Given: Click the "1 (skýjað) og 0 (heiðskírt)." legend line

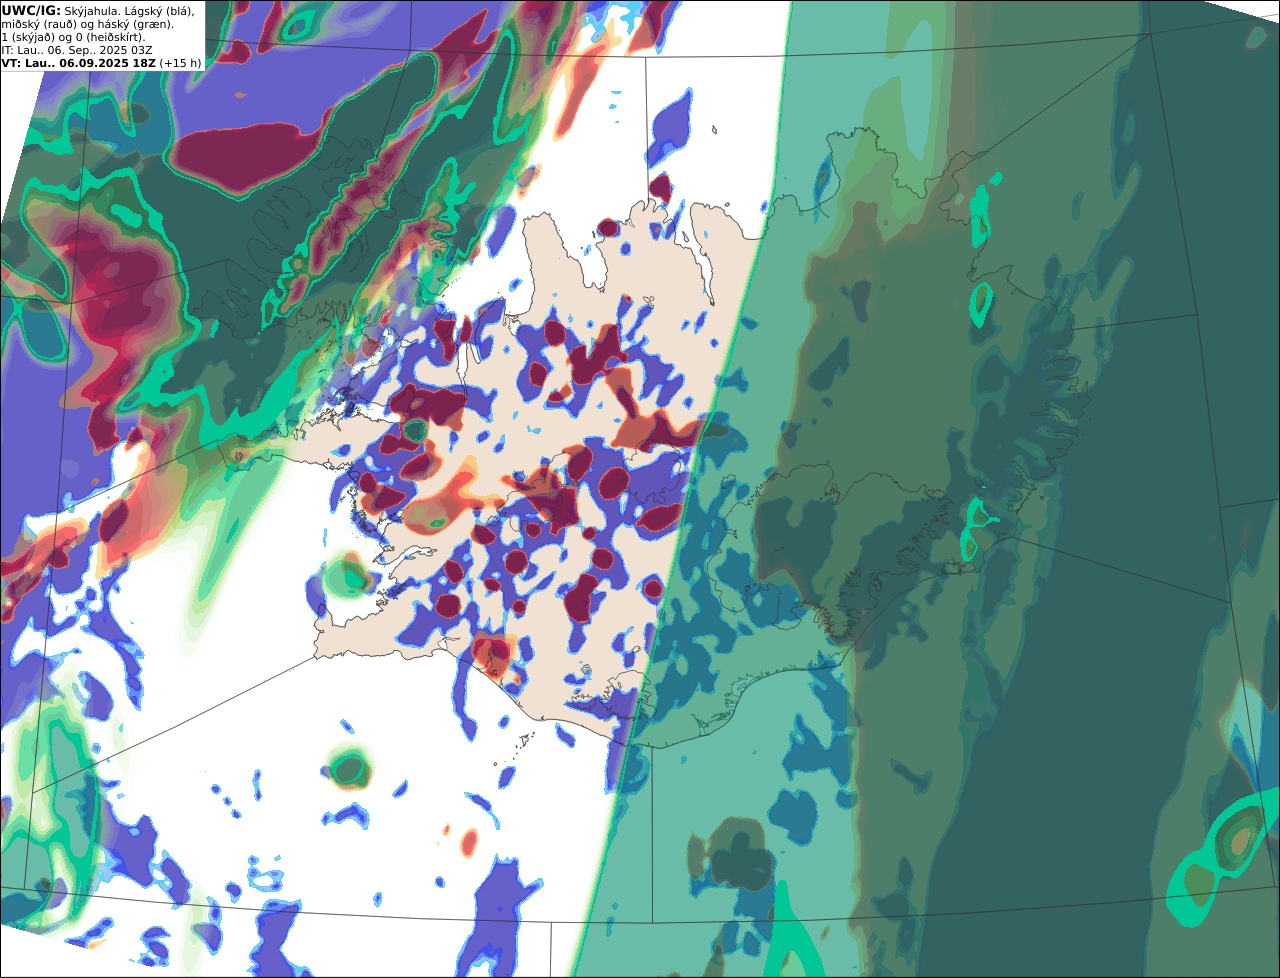Looking at the screenshot, I should click(x=73, y=37).
